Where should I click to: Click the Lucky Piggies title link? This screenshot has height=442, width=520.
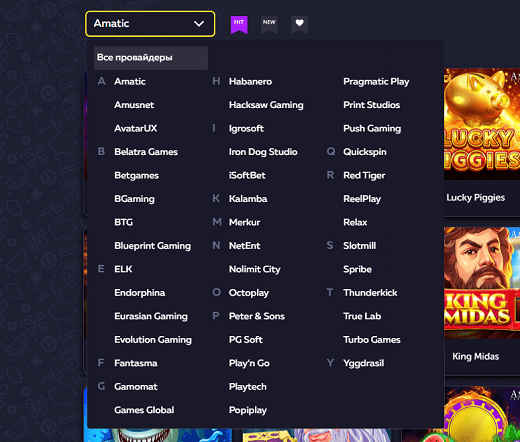point(475,198)
